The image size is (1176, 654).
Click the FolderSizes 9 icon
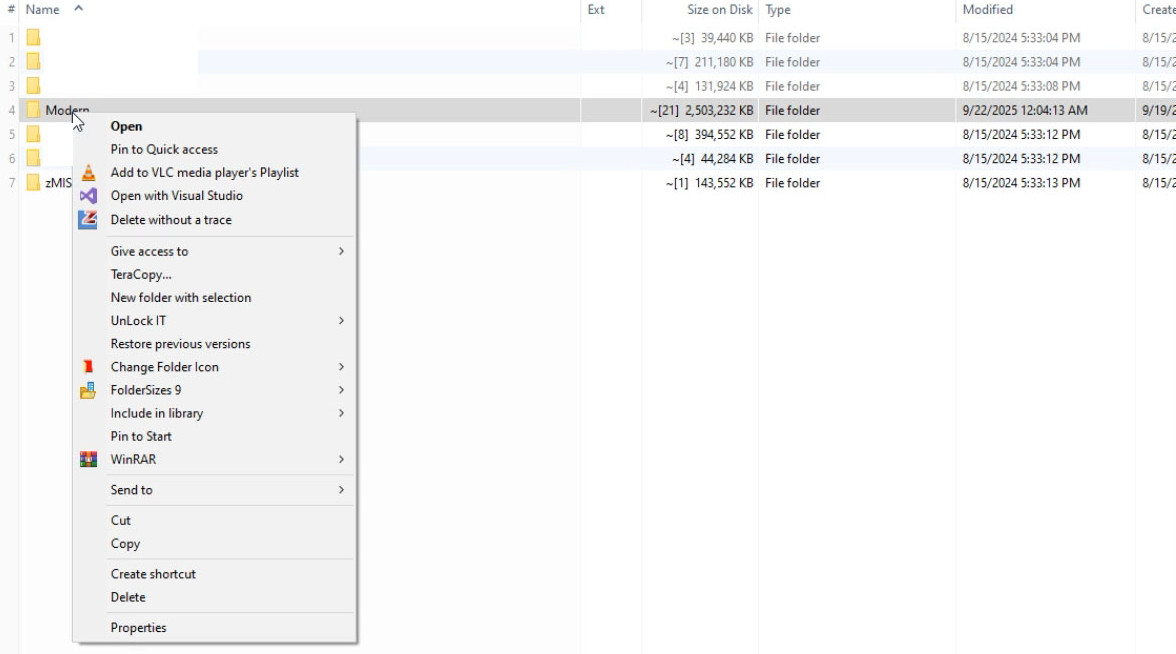tap(88, 389)
